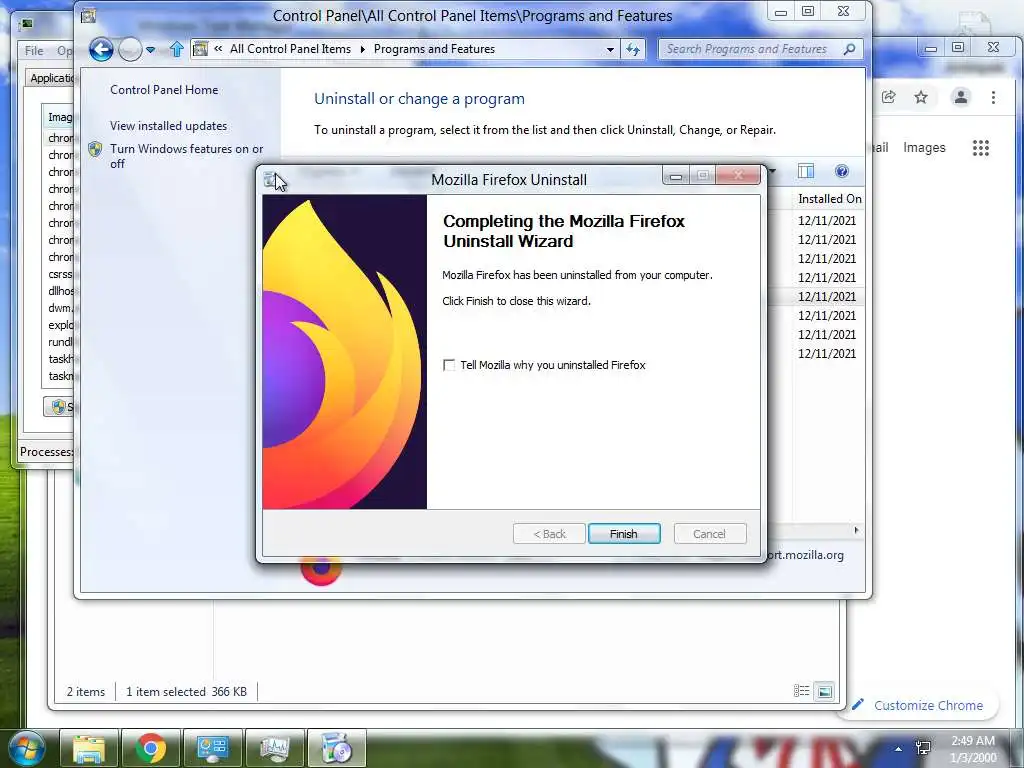Viewport: 1024px width, 768px height.
Task: Click the Control Panel window title icon
Action: point(89,15)
